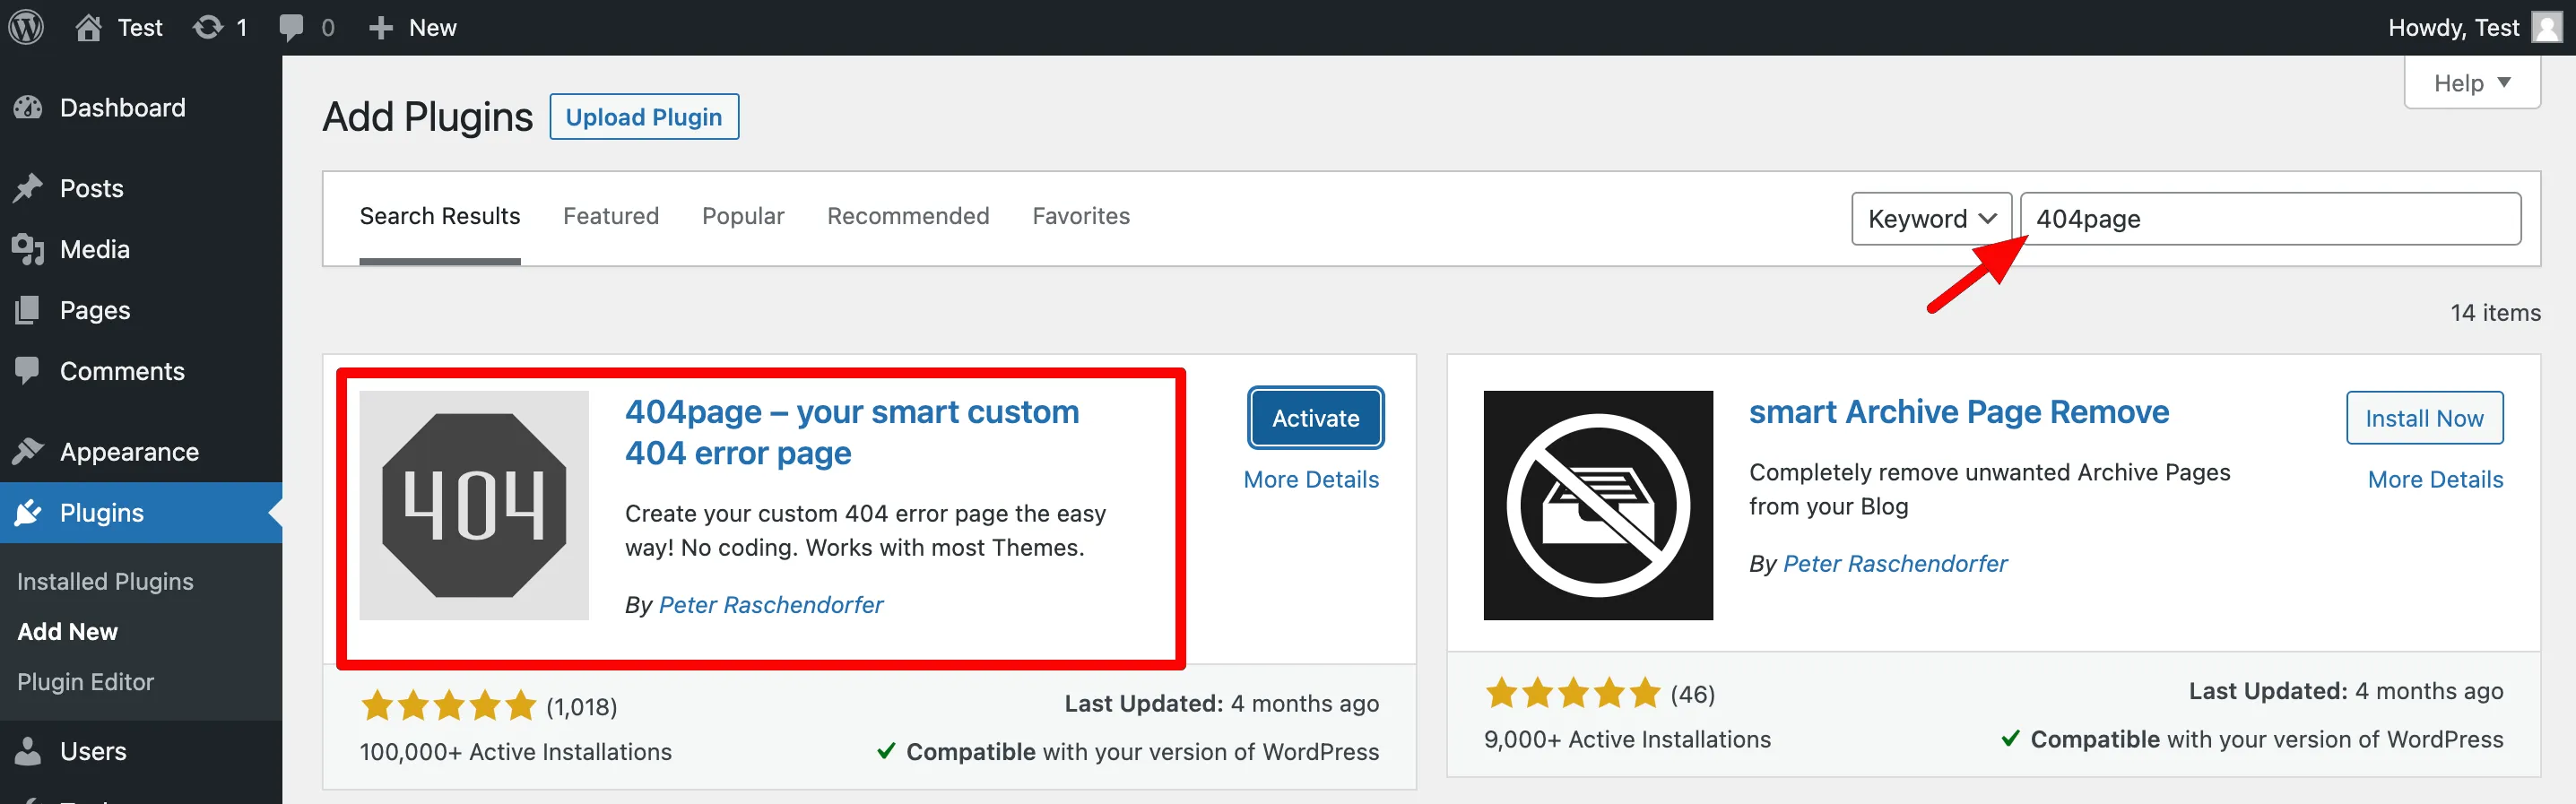Open Peter Raschendorfer link under 404page
Screen dimensions: 2576x804
(771, 605)
